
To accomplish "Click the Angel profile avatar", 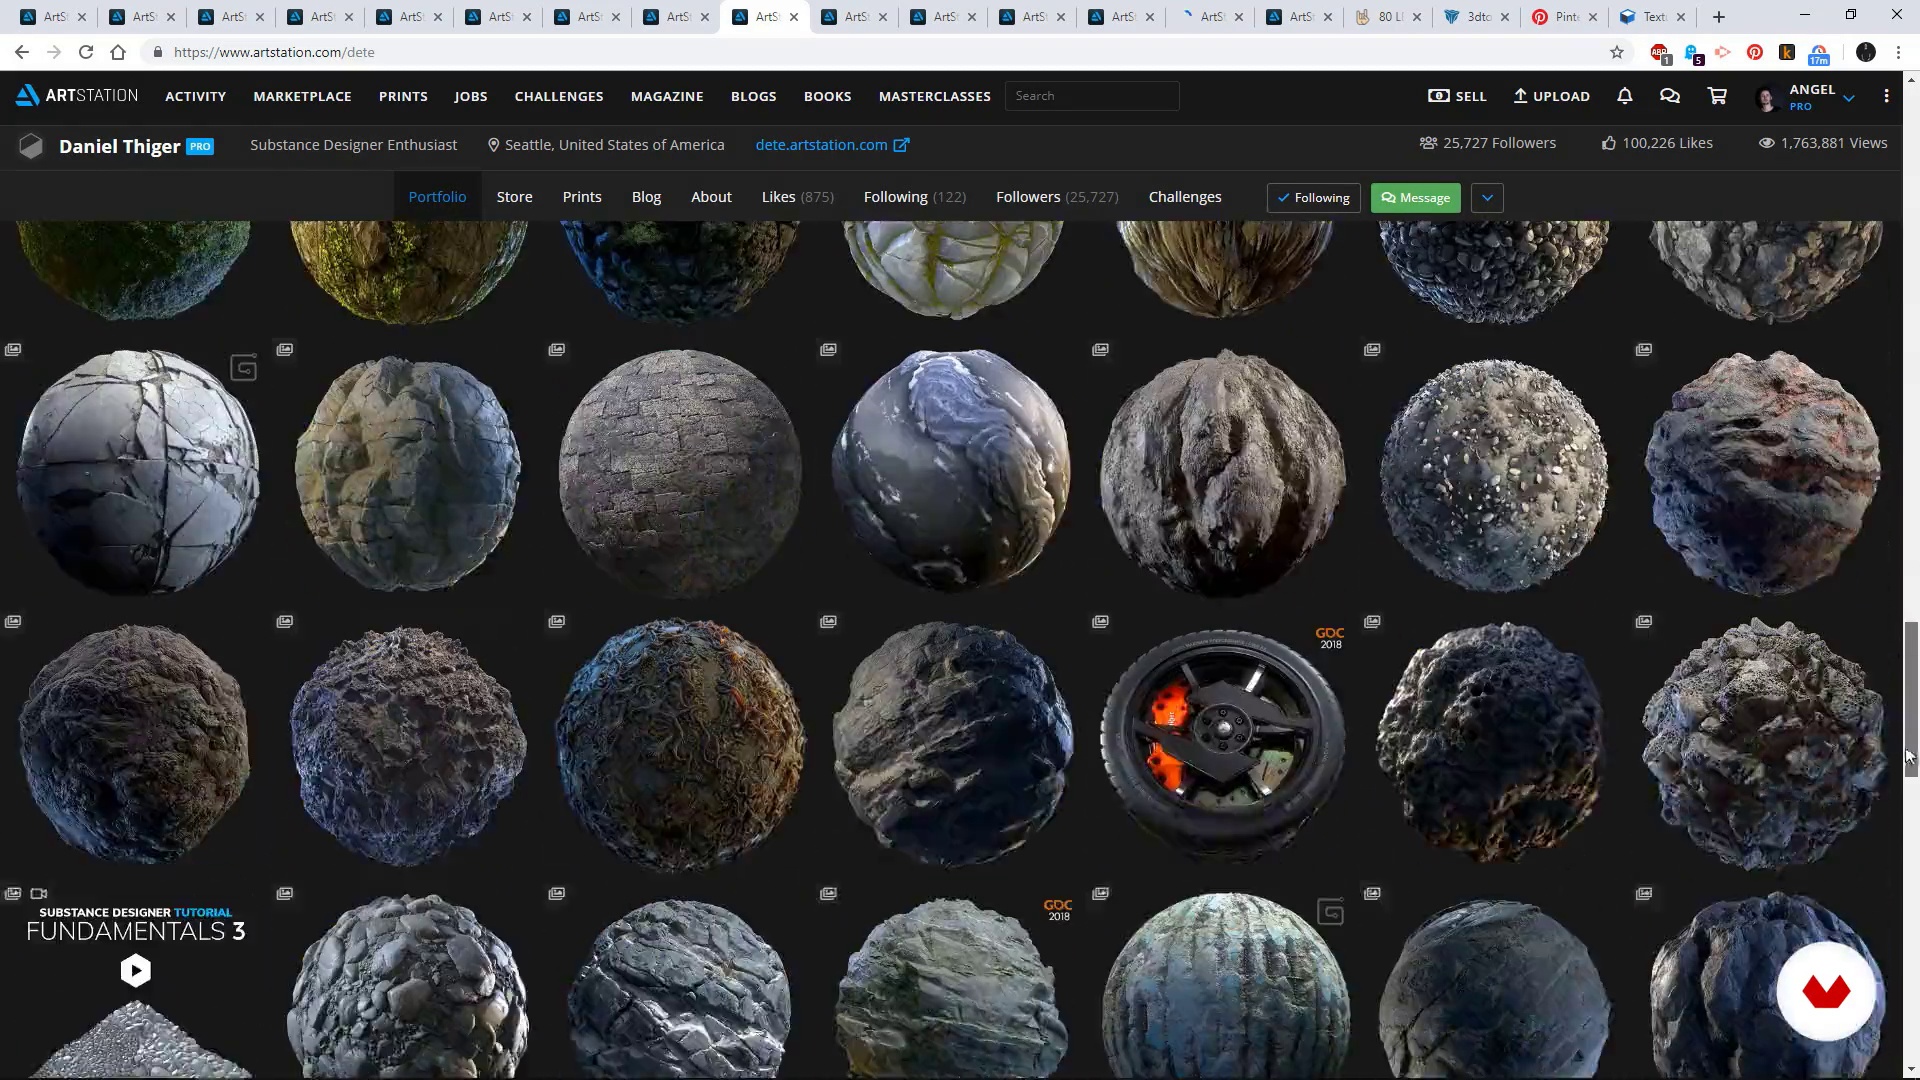I will pos(1766,97).
